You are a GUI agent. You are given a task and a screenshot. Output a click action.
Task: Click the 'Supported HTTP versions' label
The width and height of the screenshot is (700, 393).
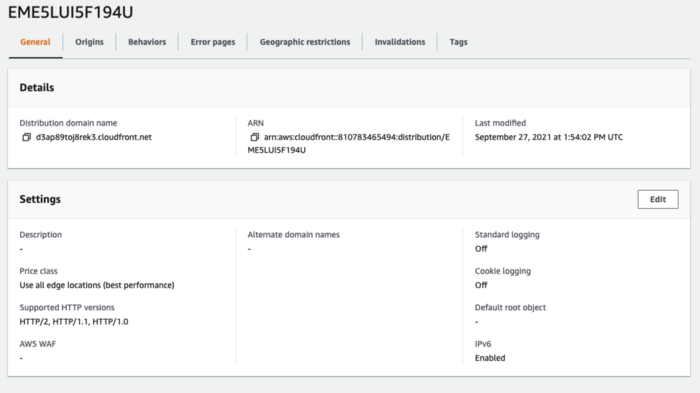pyautogui.click(x=67, y=307)
